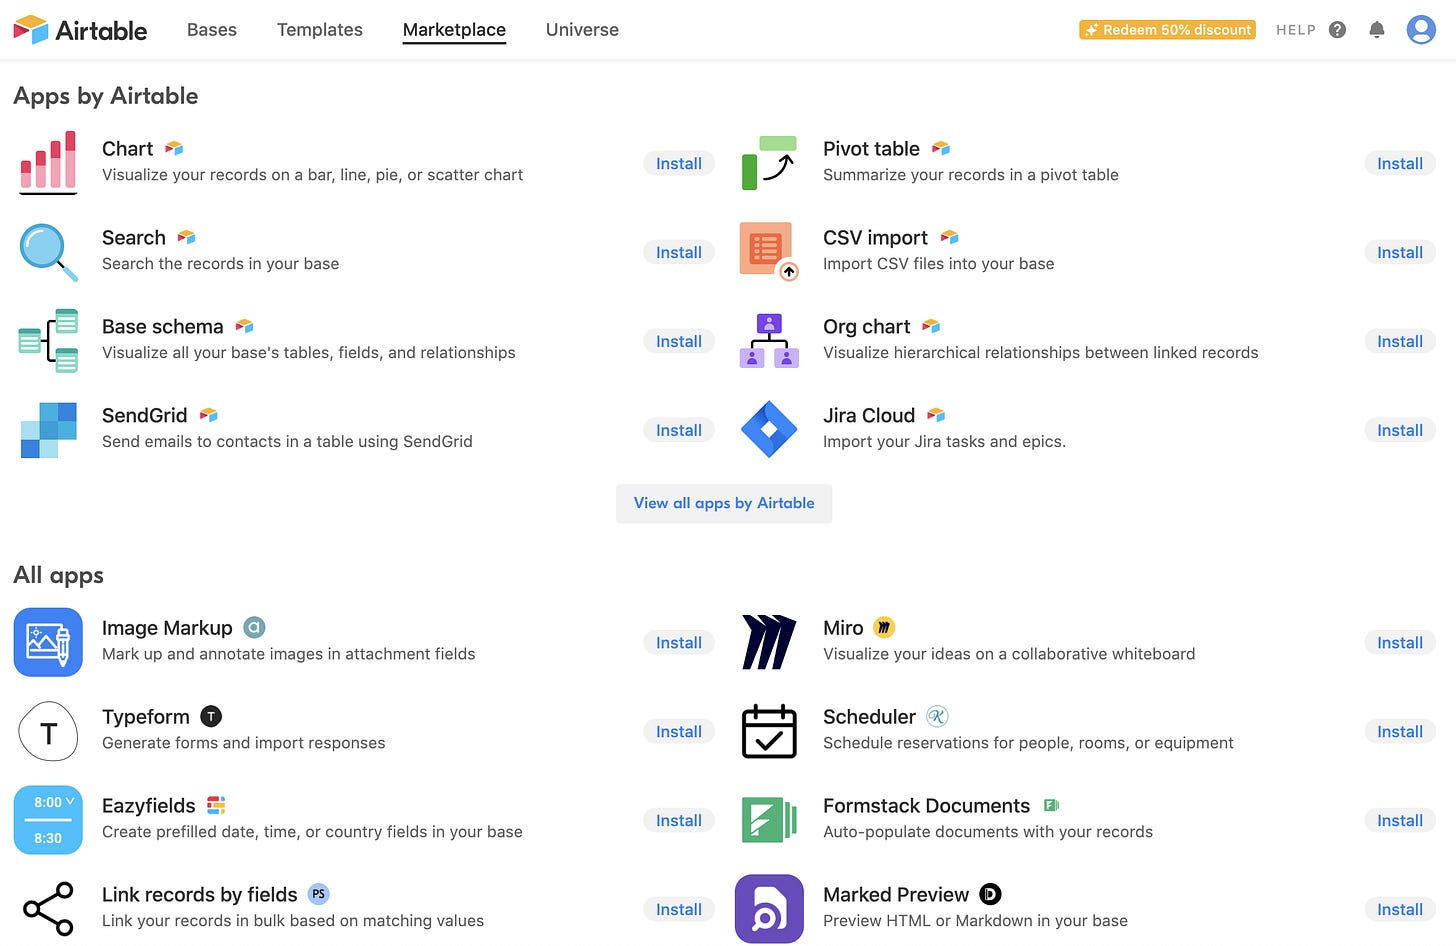Screen dimensions: 1456x946
Task: Select the Marketplace tab
Action: click(x=454, y=30)
